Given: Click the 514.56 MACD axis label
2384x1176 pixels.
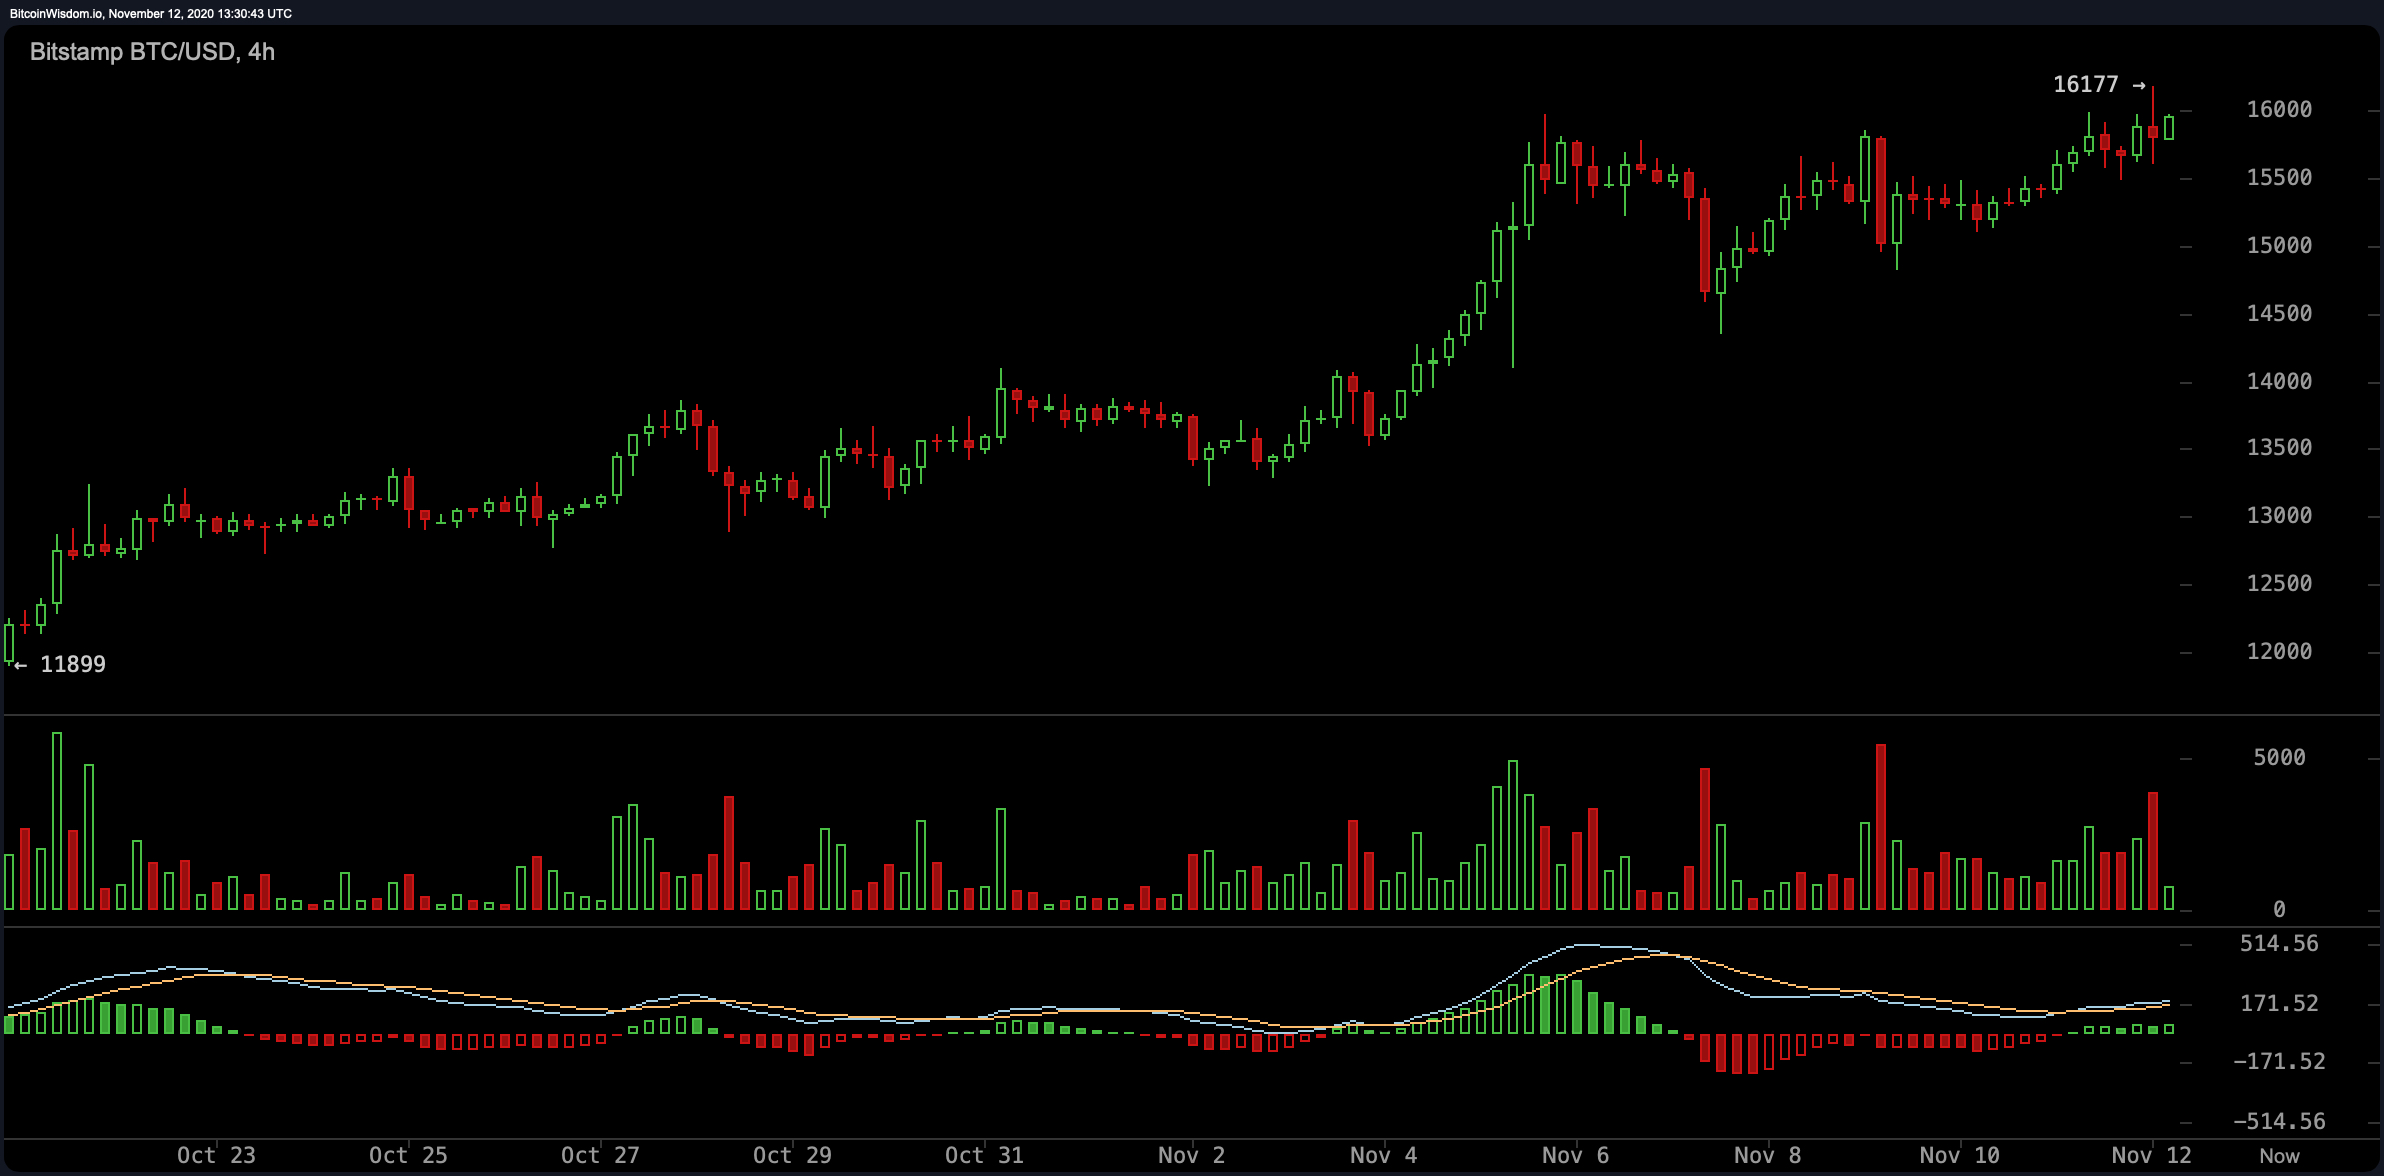Looking at the screenshot, I should pos(2279,944).
